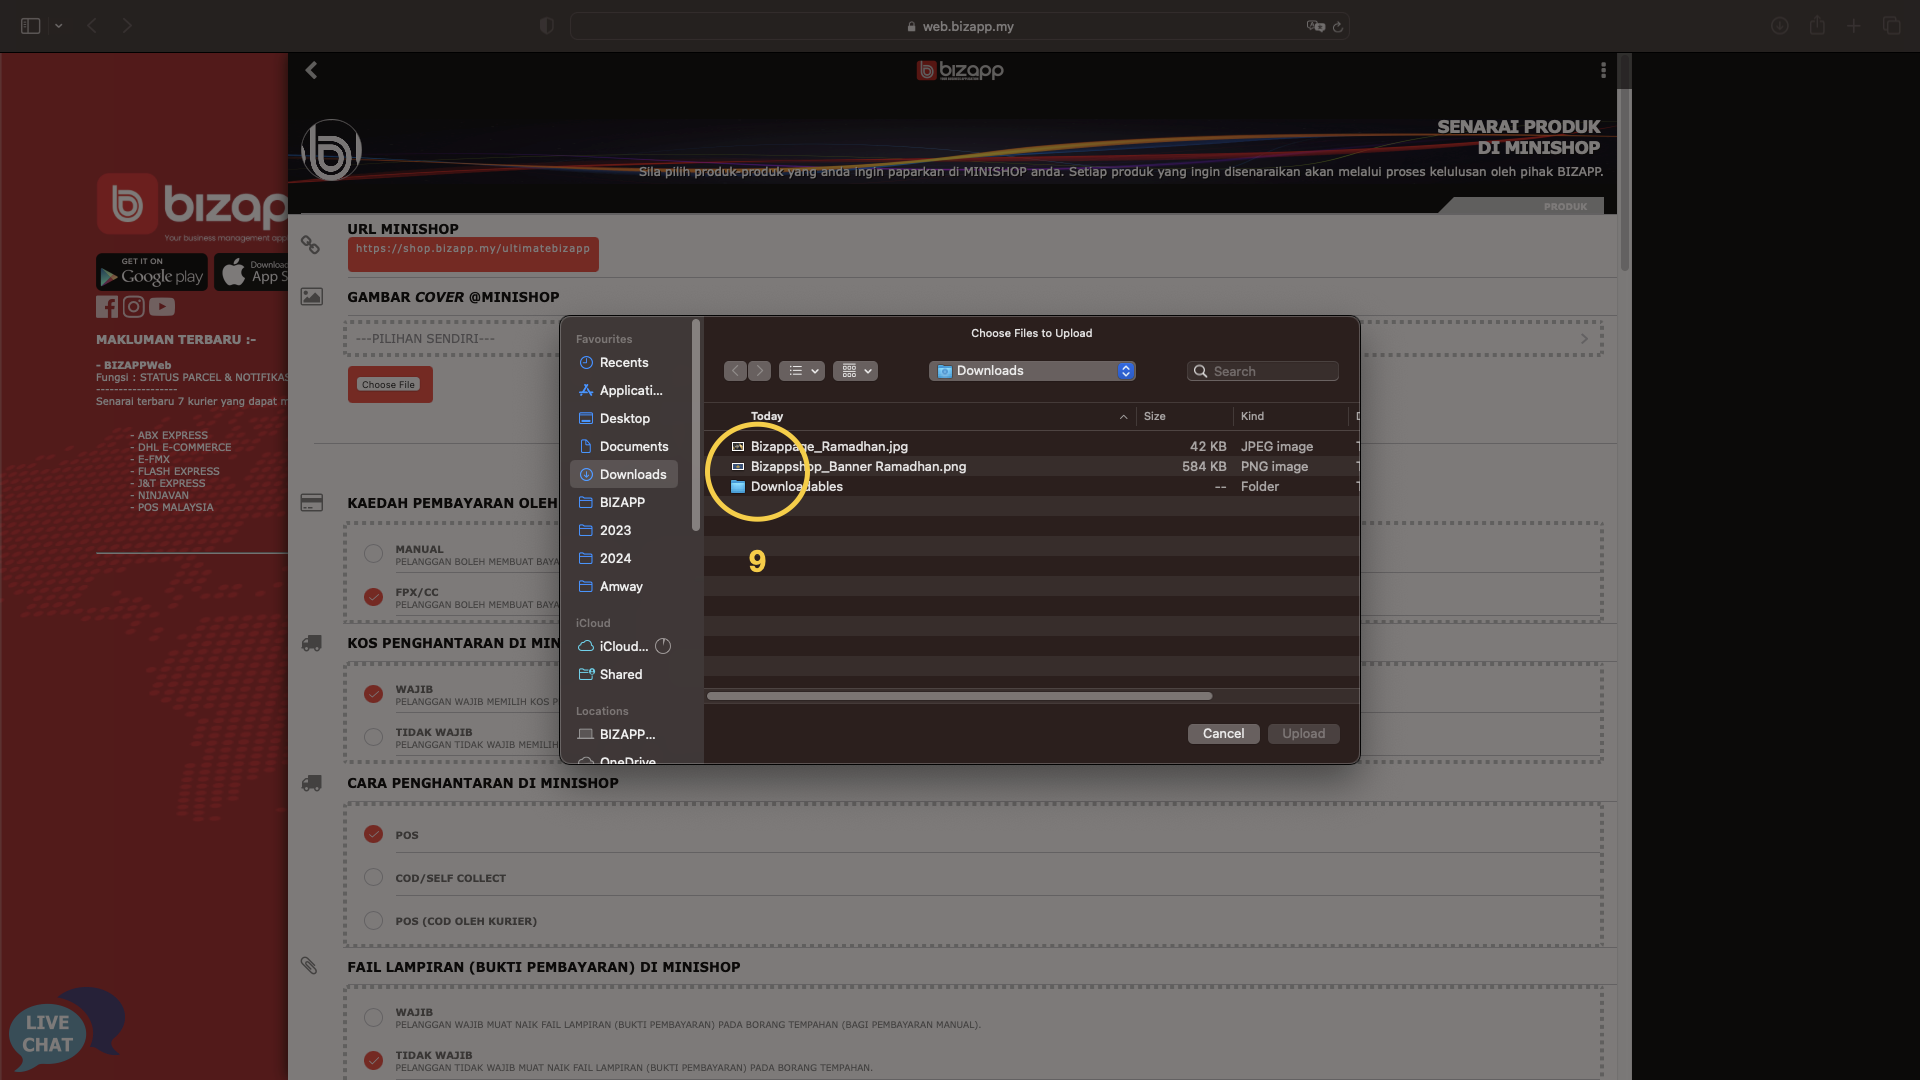
Task: Open Instagram icon in the left panel
Action: coord(134,307)
